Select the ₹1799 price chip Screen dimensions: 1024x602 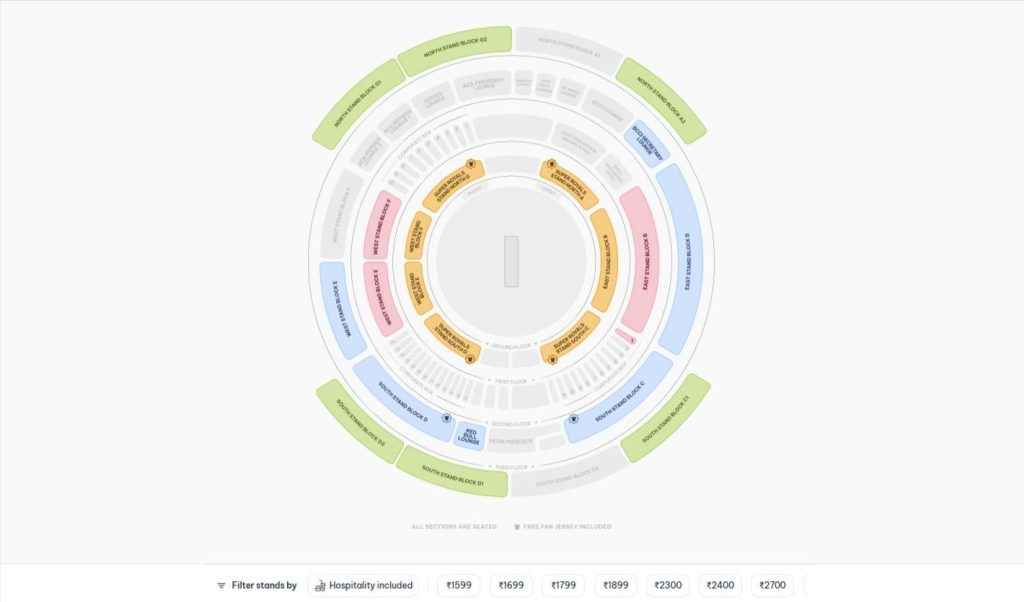click(563, 586)
